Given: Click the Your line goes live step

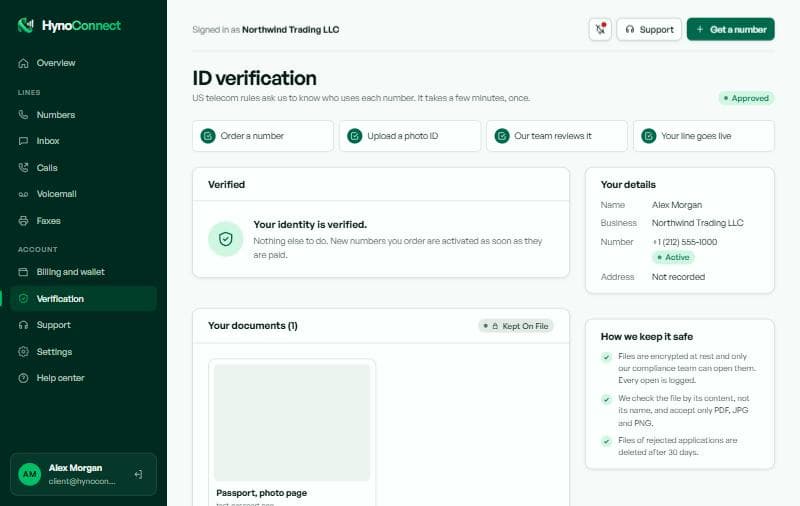Looking at the screenshot, I should tap(704, 136).
